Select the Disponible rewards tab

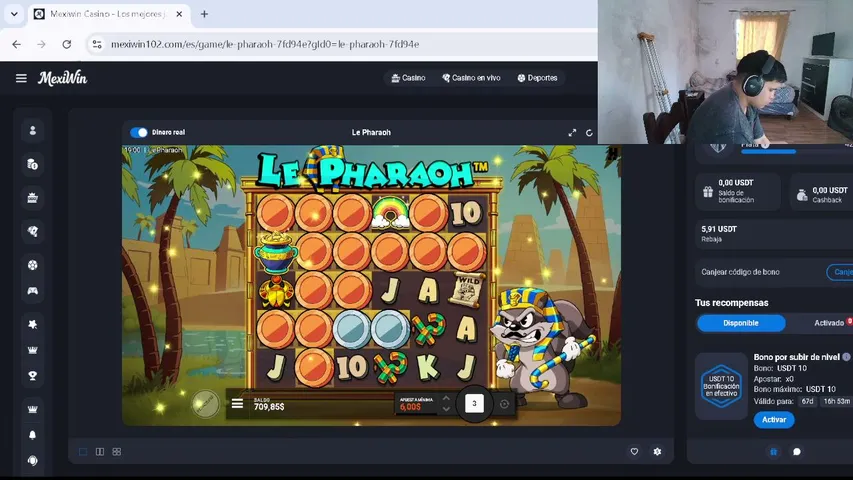(x=741, y=323)
